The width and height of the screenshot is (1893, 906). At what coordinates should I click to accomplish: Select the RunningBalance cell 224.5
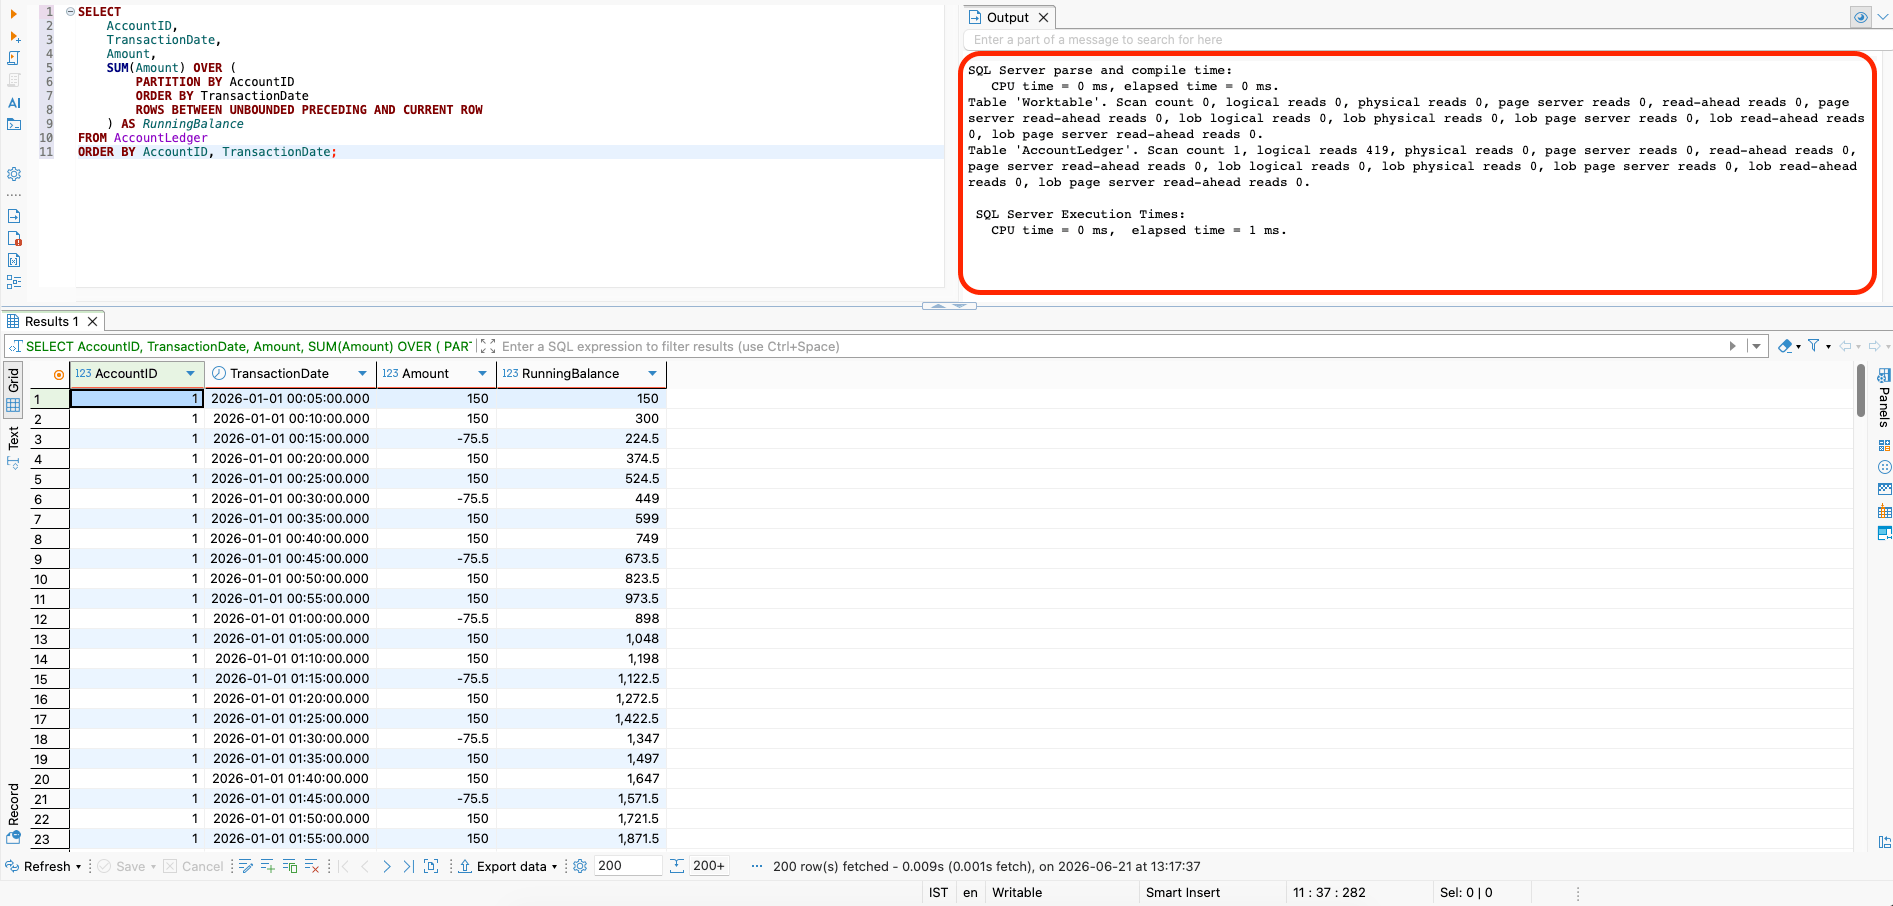(582, 438)
